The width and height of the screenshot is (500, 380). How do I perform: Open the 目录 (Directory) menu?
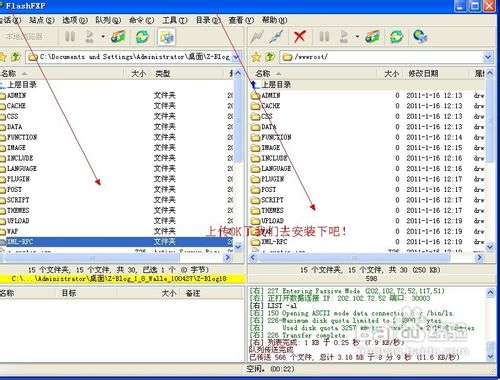pos(208,20)
